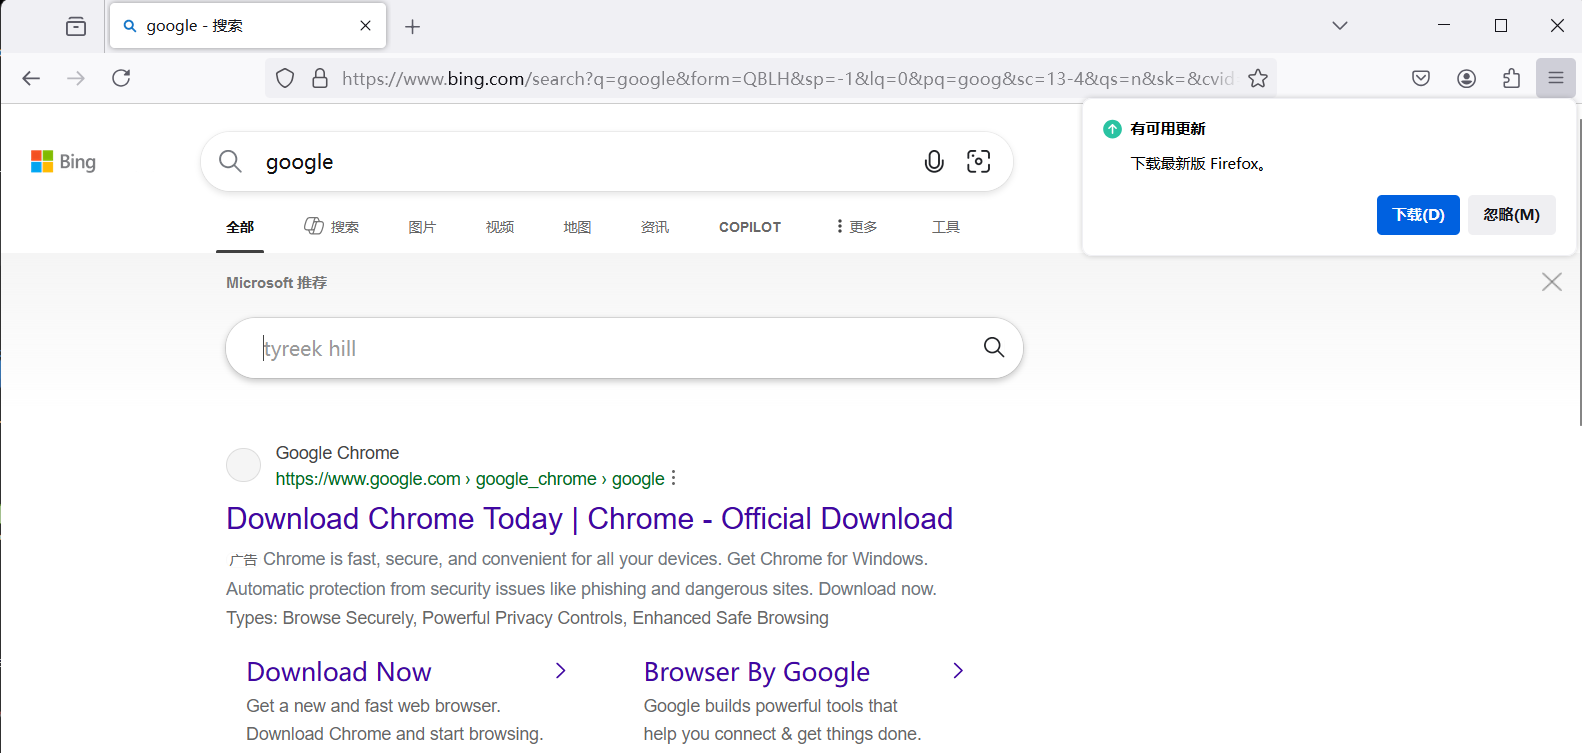The image size is (1582, 753).
Task: Expand the list all tabs dropdown
Action: [1340, 26]
